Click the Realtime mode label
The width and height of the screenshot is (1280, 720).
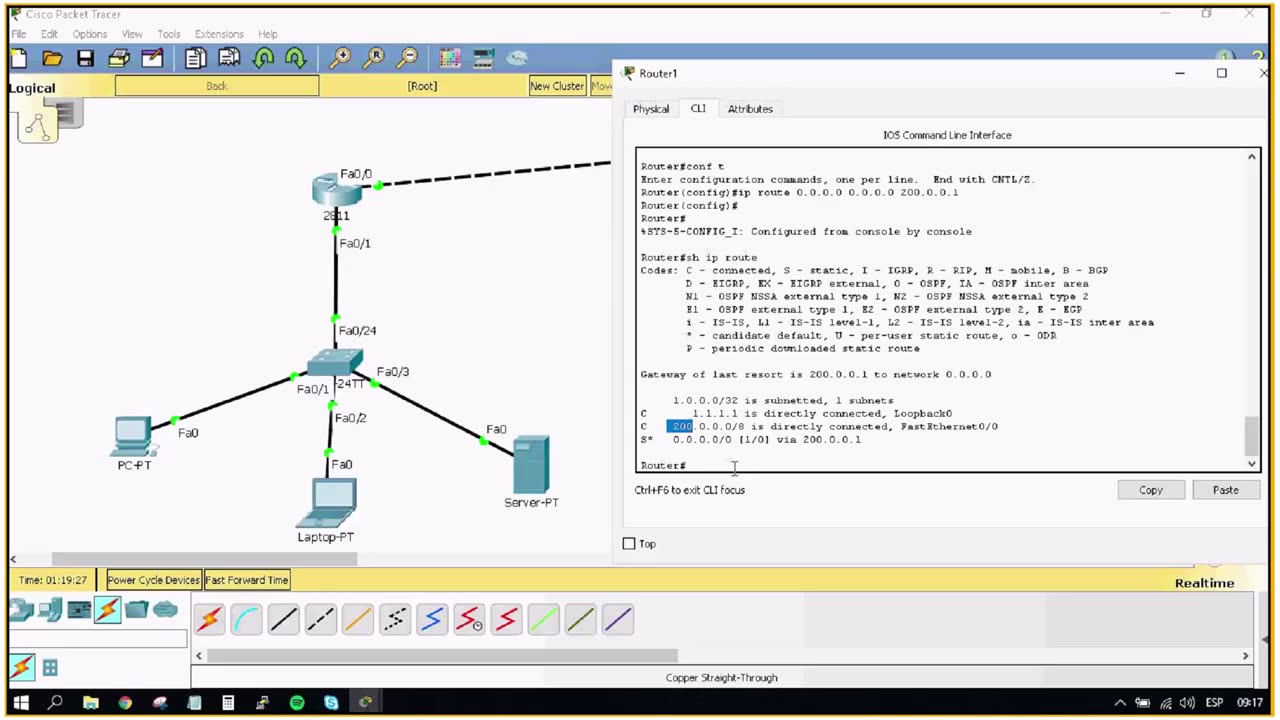[1204, 583]
